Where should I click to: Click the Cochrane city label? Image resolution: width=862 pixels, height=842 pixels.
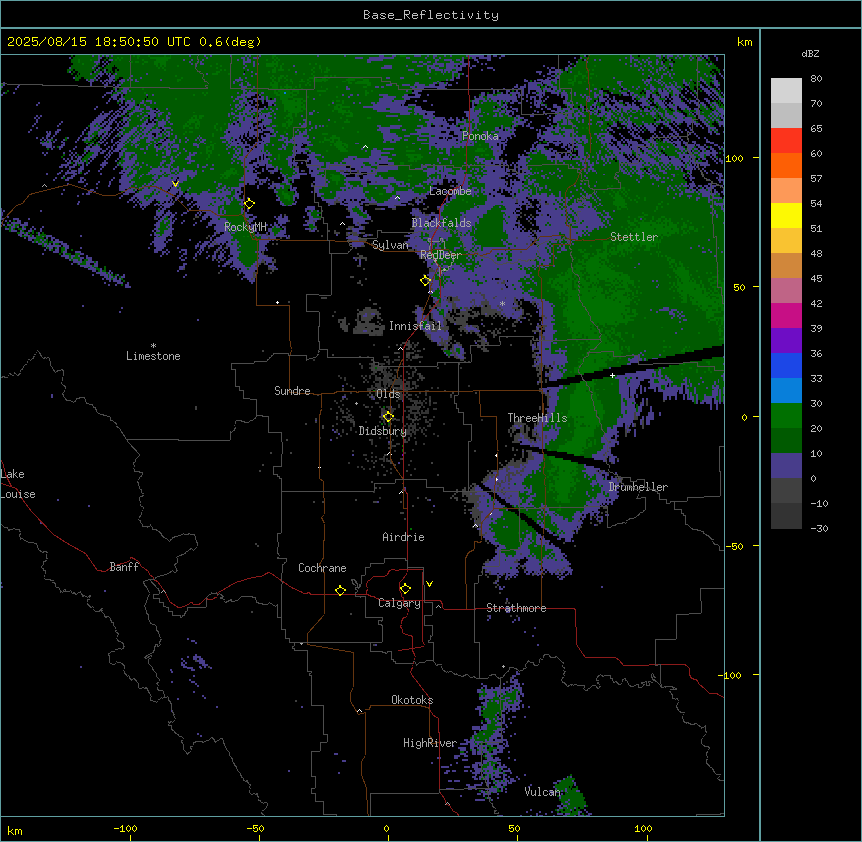(322, 568)
